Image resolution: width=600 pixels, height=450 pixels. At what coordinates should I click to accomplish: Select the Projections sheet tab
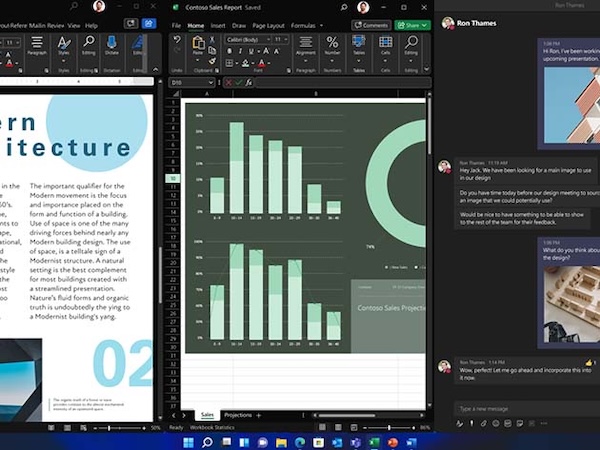(238, 414)
